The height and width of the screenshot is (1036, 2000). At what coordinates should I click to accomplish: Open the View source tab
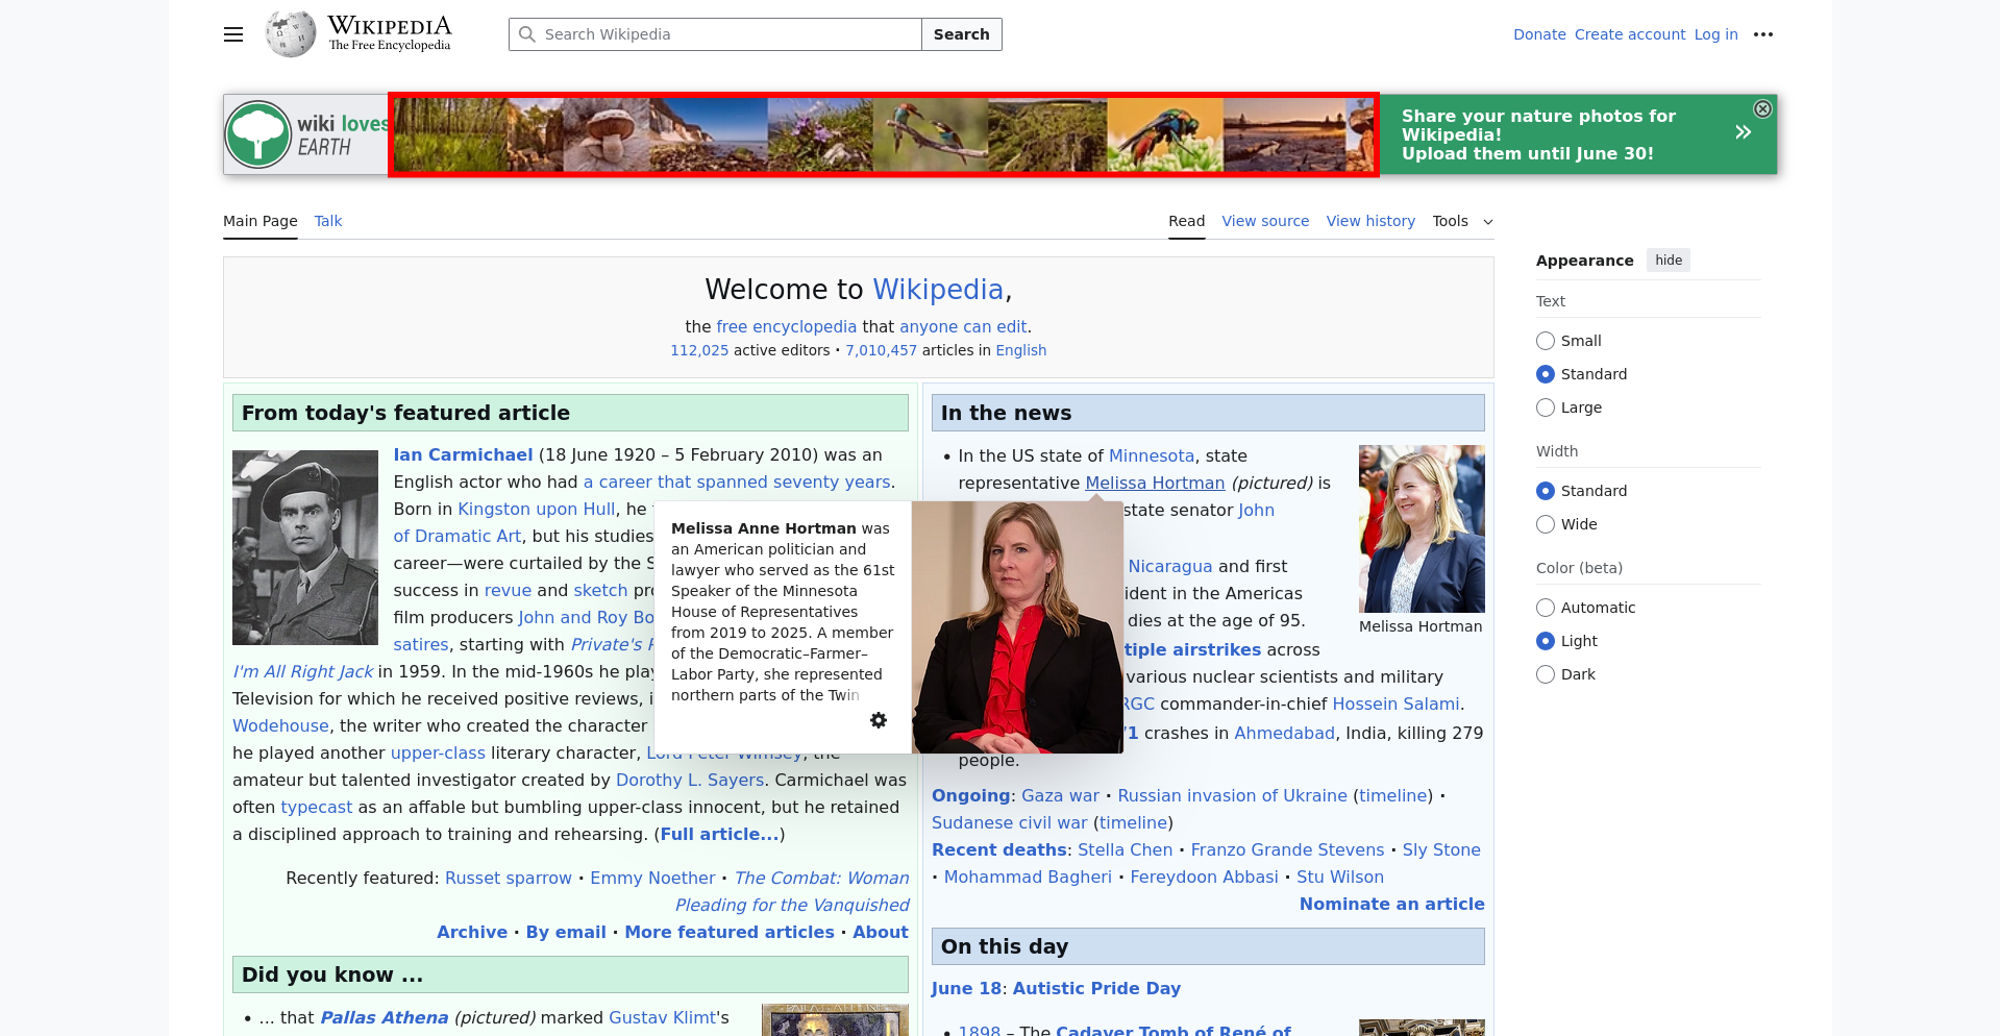(1265, 221)
